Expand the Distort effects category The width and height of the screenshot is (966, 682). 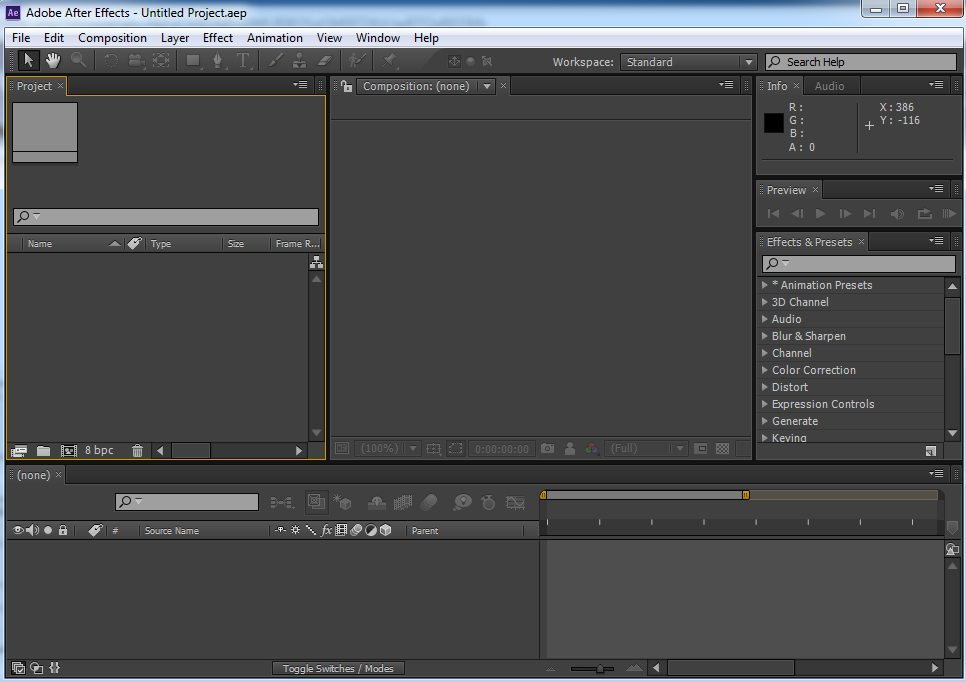pyautogui.click(x=765, y=387)
